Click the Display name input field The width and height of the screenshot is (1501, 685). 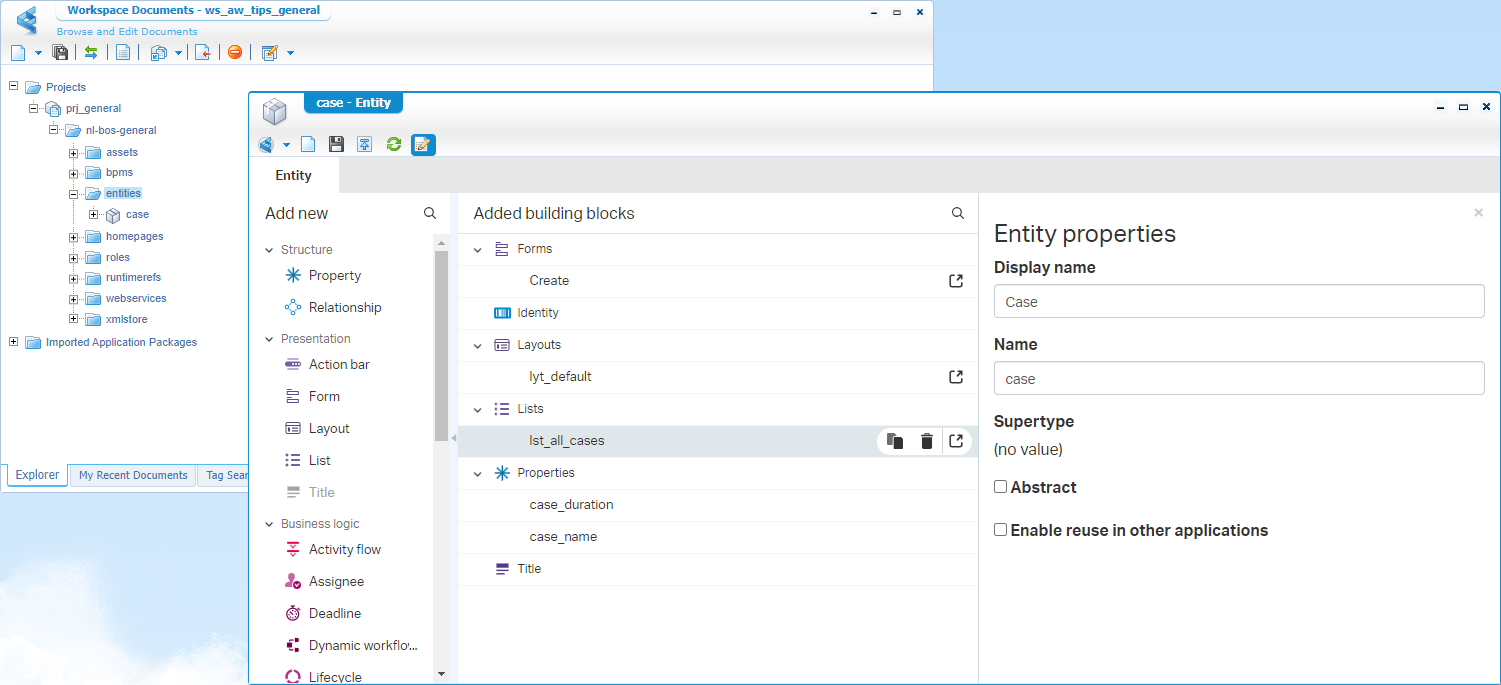[1238, 302]
